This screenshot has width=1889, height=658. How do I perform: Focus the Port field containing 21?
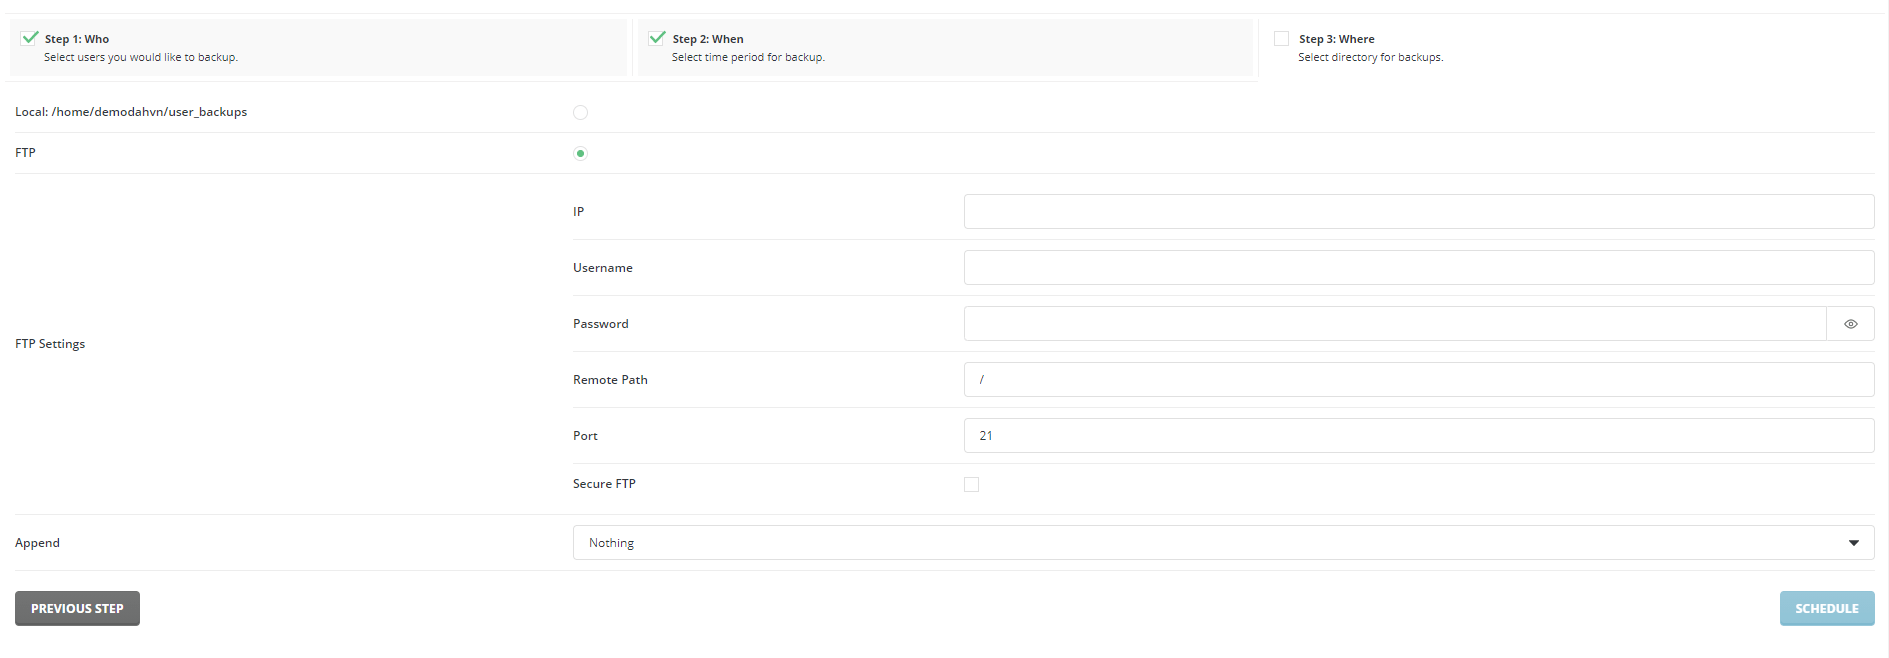coord(1418,436)
